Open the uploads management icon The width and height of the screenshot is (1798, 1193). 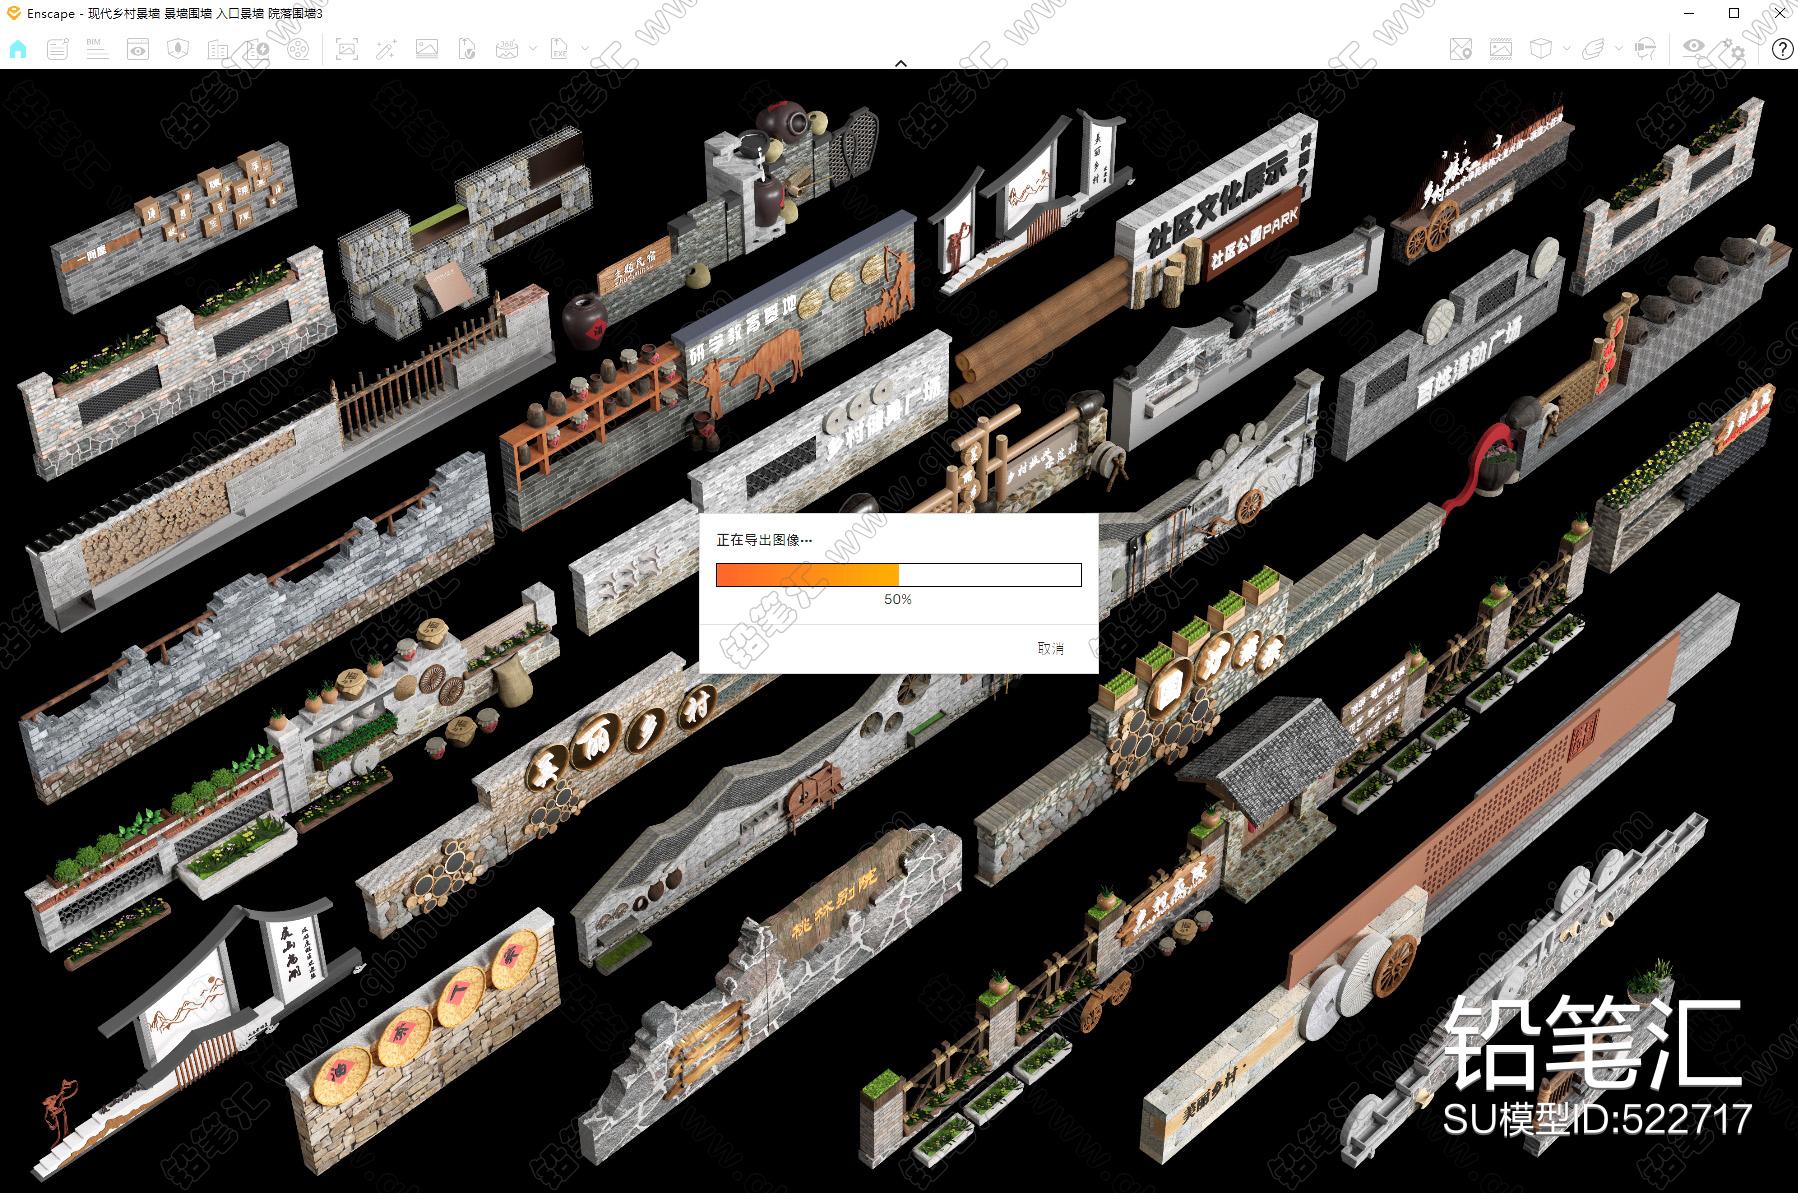click(x=258, y=49)
